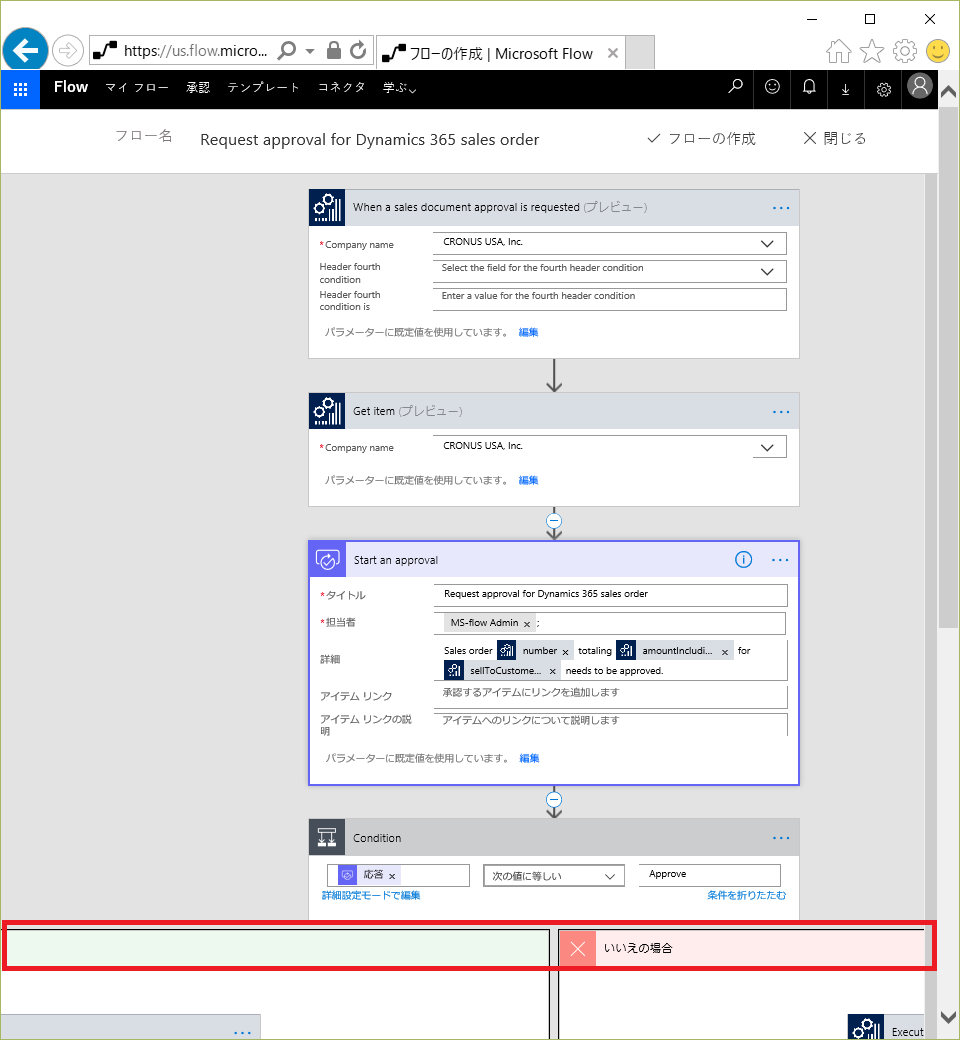The image size is (960, 1040).
Task: Click the Approve condition value field
Action: tap(709, 875)
